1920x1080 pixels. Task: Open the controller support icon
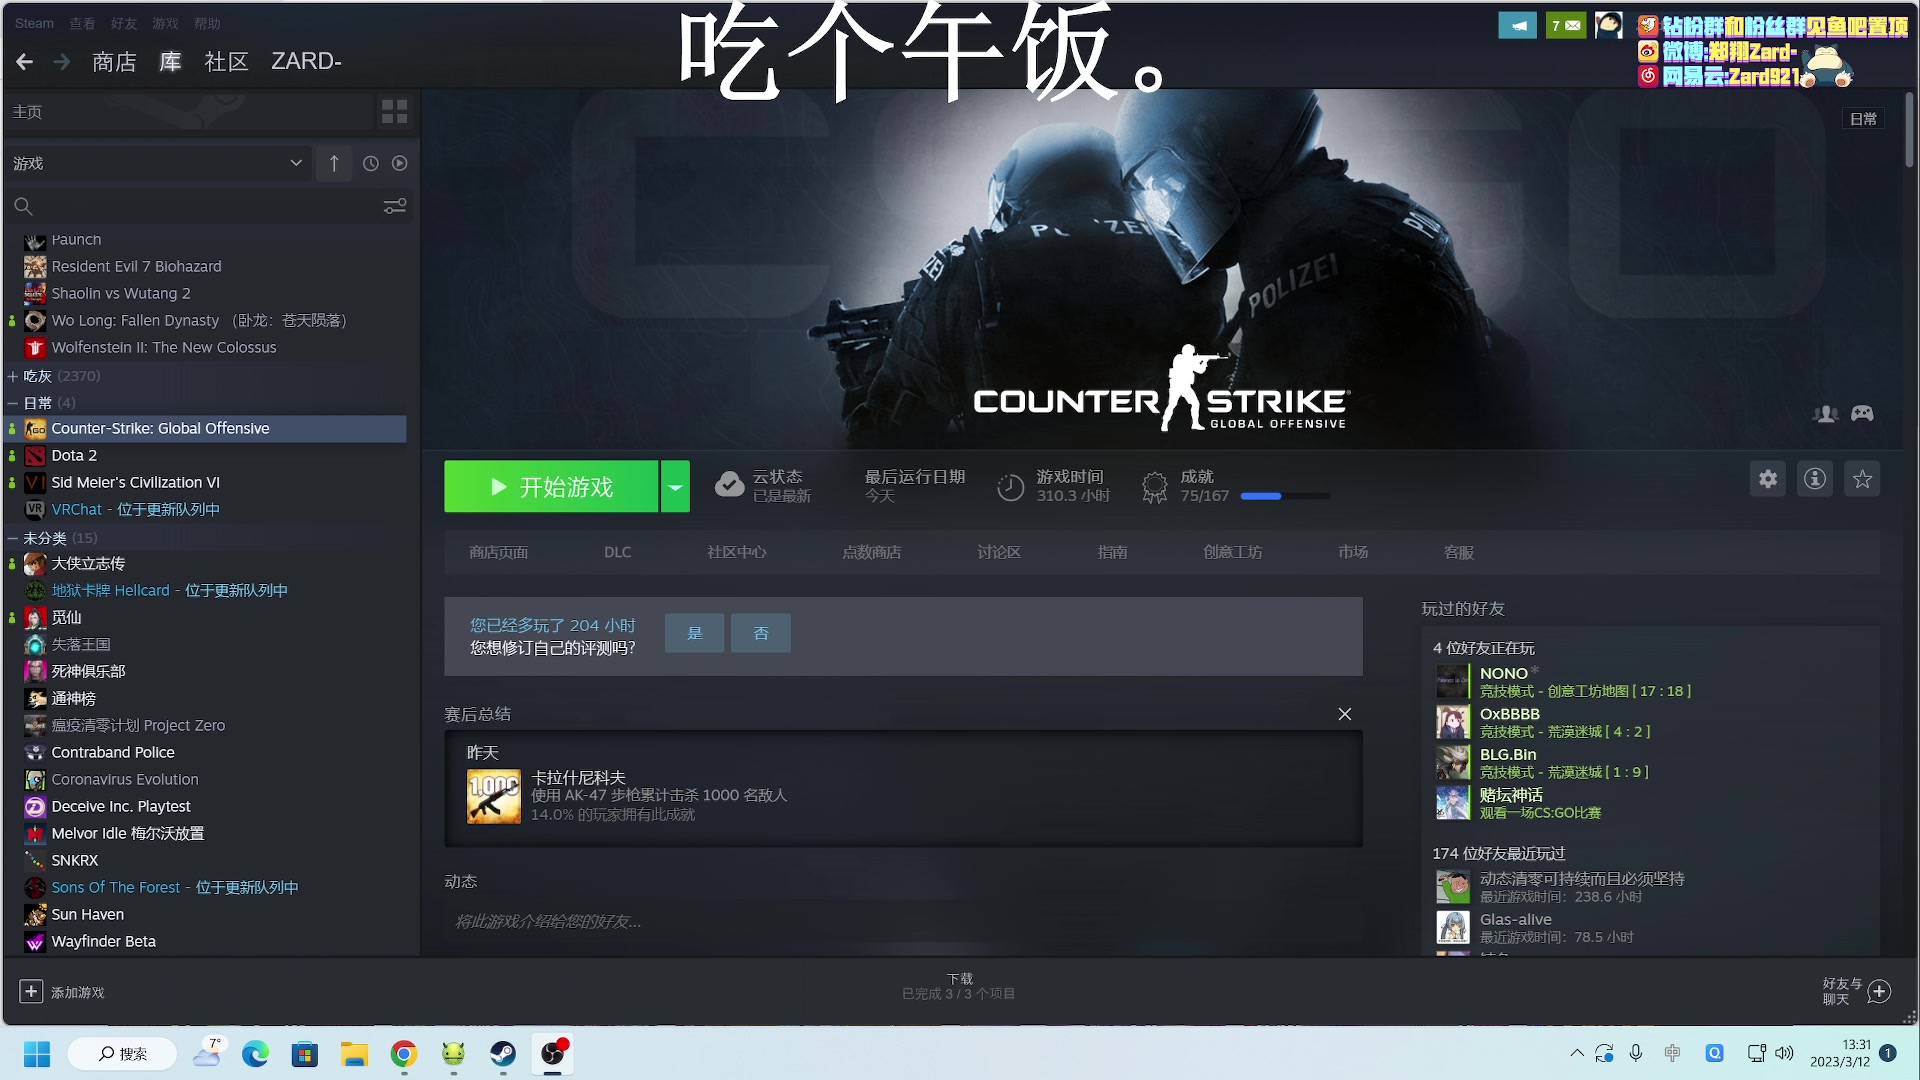click(1862, 413)
